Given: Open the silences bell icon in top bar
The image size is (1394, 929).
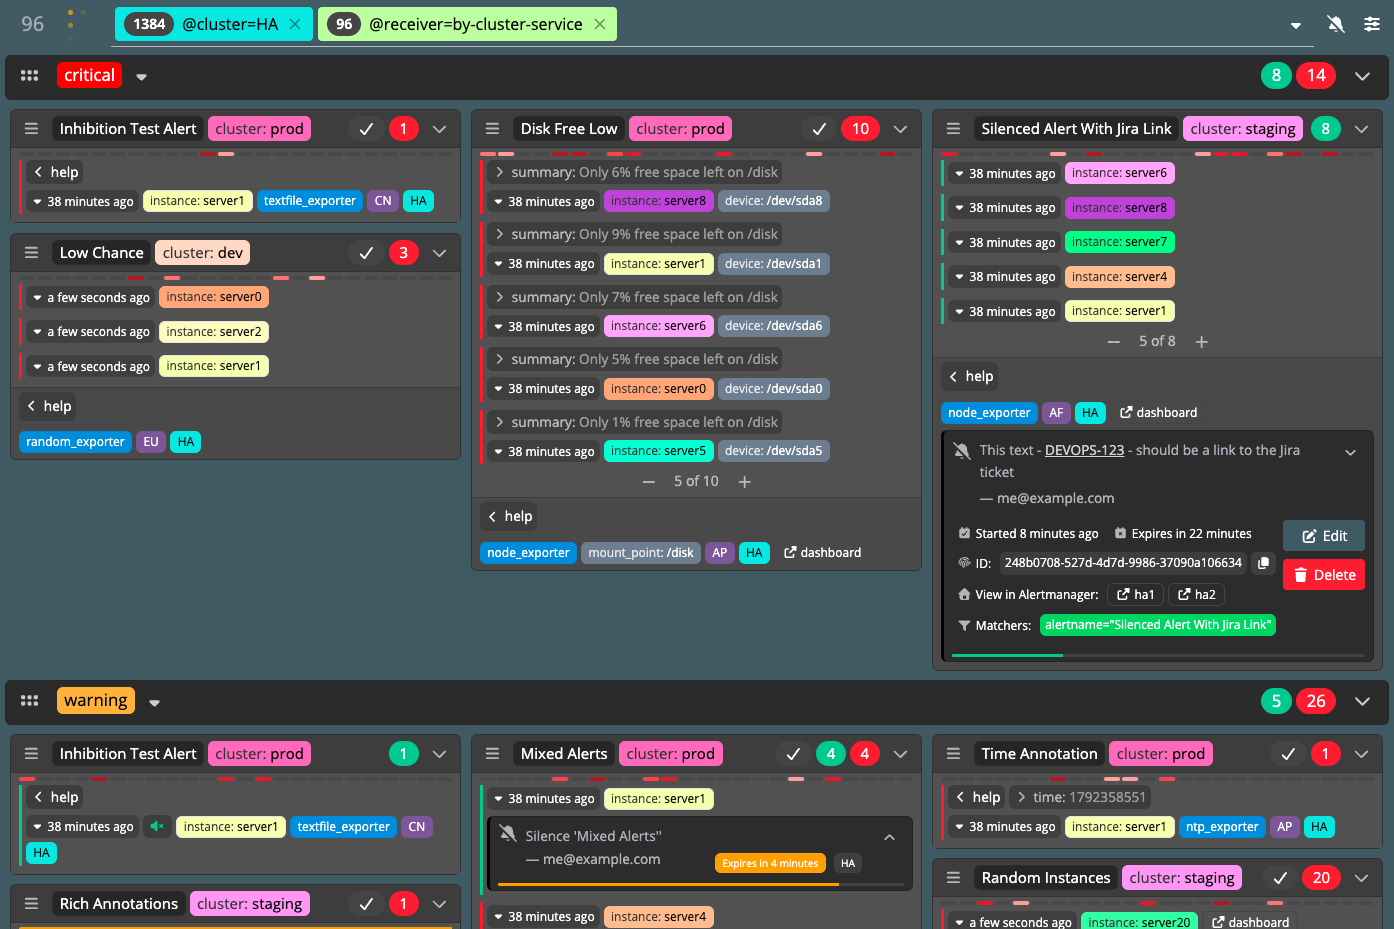Looking at the screenshot, I should click(1336, 24).
